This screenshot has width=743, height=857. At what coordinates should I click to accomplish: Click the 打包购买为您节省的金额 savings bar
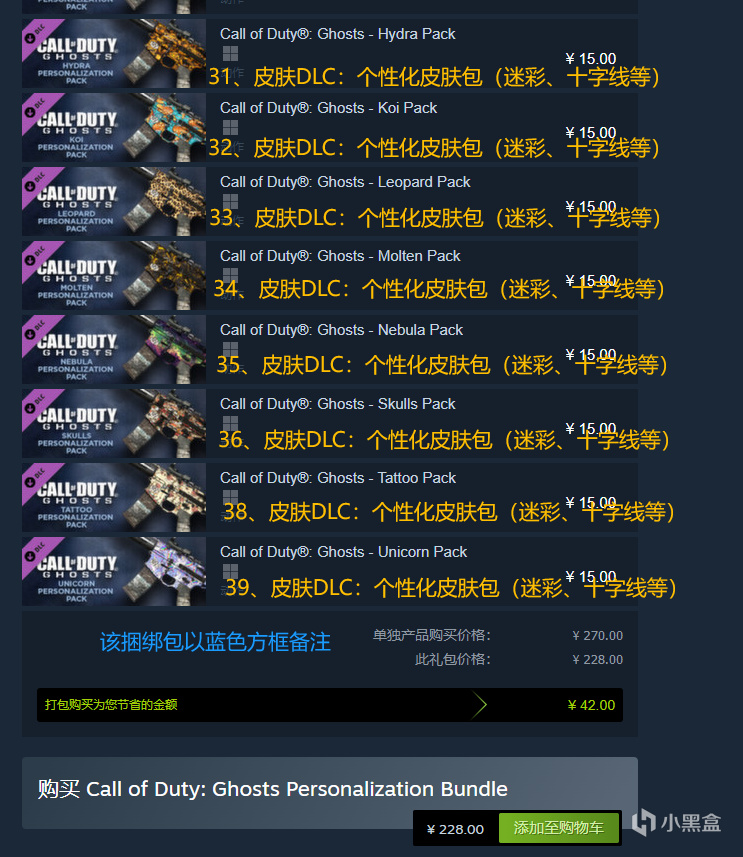click(x=330, y=705)
